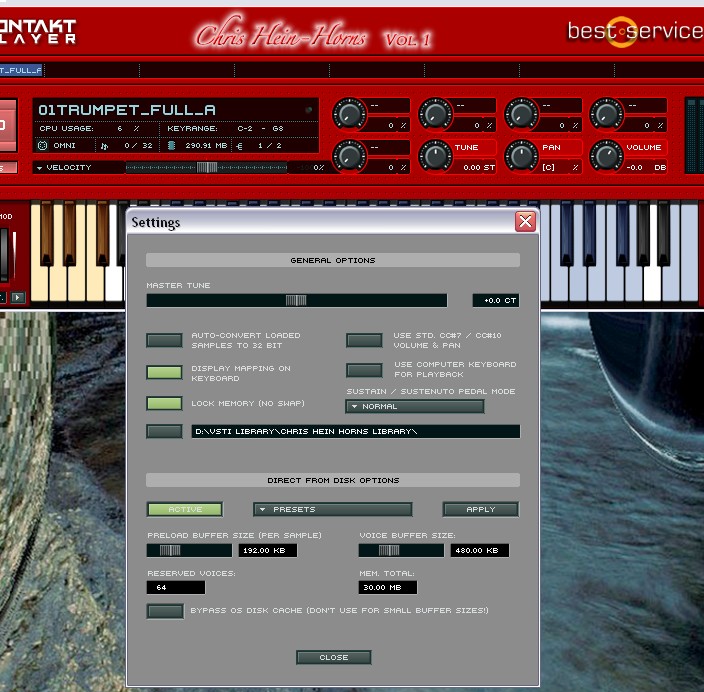Click the CPU Usage value 6 %
Image resolution: width=704 pixels, height=692 pixels.
coord(128,128)
